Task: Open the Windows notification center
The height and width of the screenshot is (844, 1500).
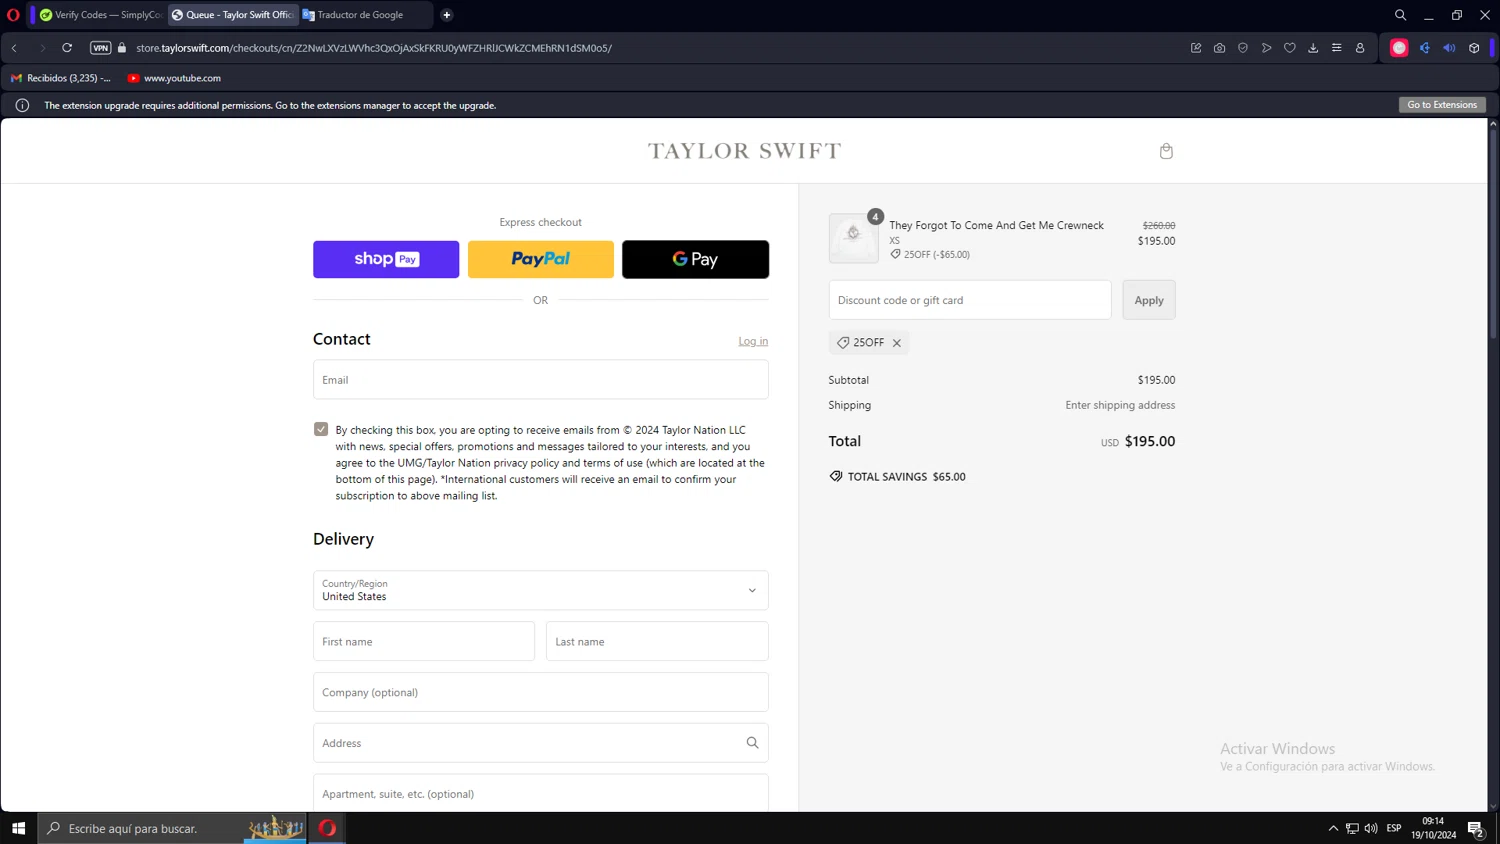Action: coord(1475,828)
